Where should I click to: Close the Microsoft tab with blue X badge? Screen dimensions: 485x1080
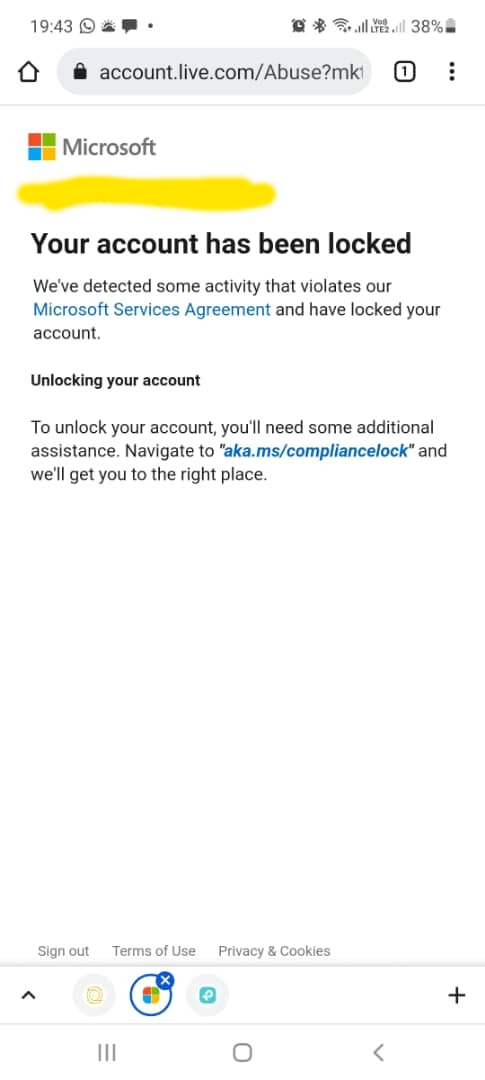[x=165, y=979]
